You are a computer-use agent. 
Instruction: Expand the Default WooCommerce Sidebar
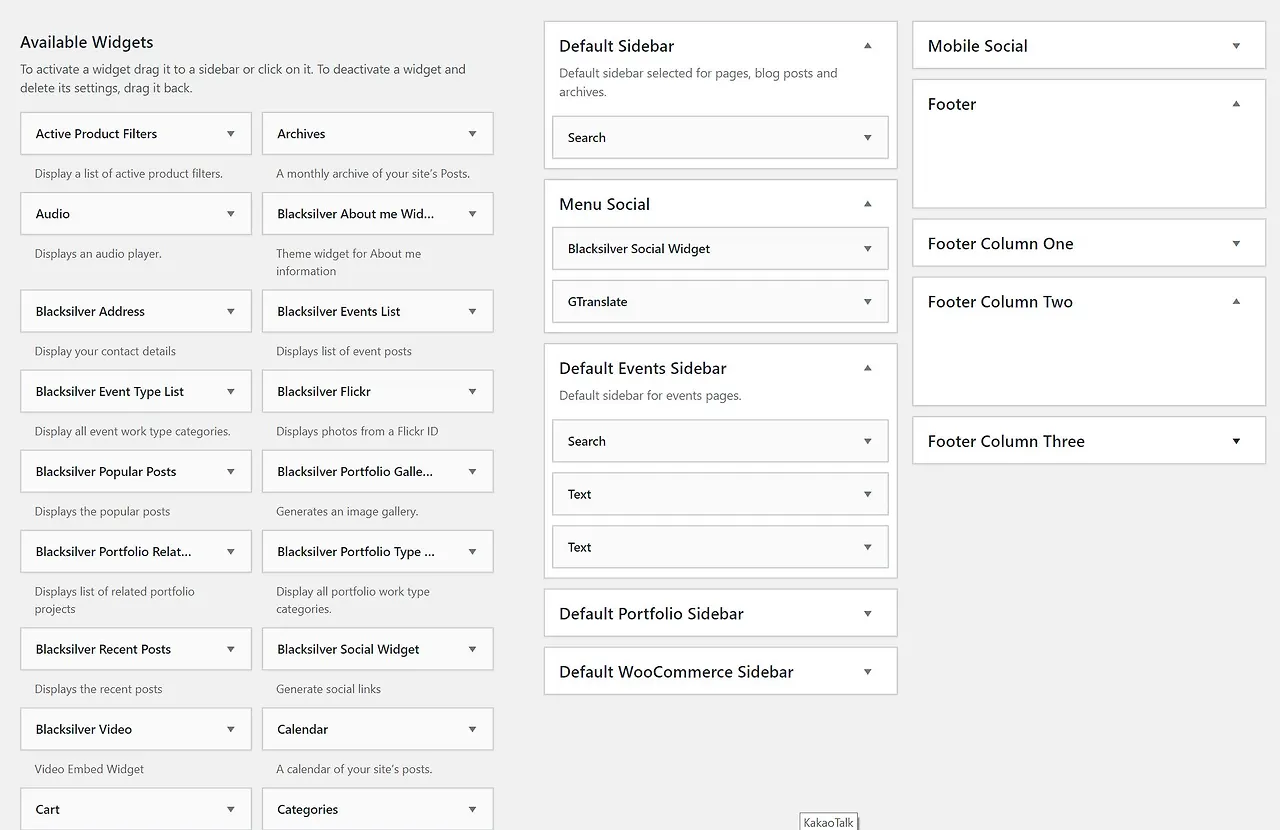tap(868, 672)
